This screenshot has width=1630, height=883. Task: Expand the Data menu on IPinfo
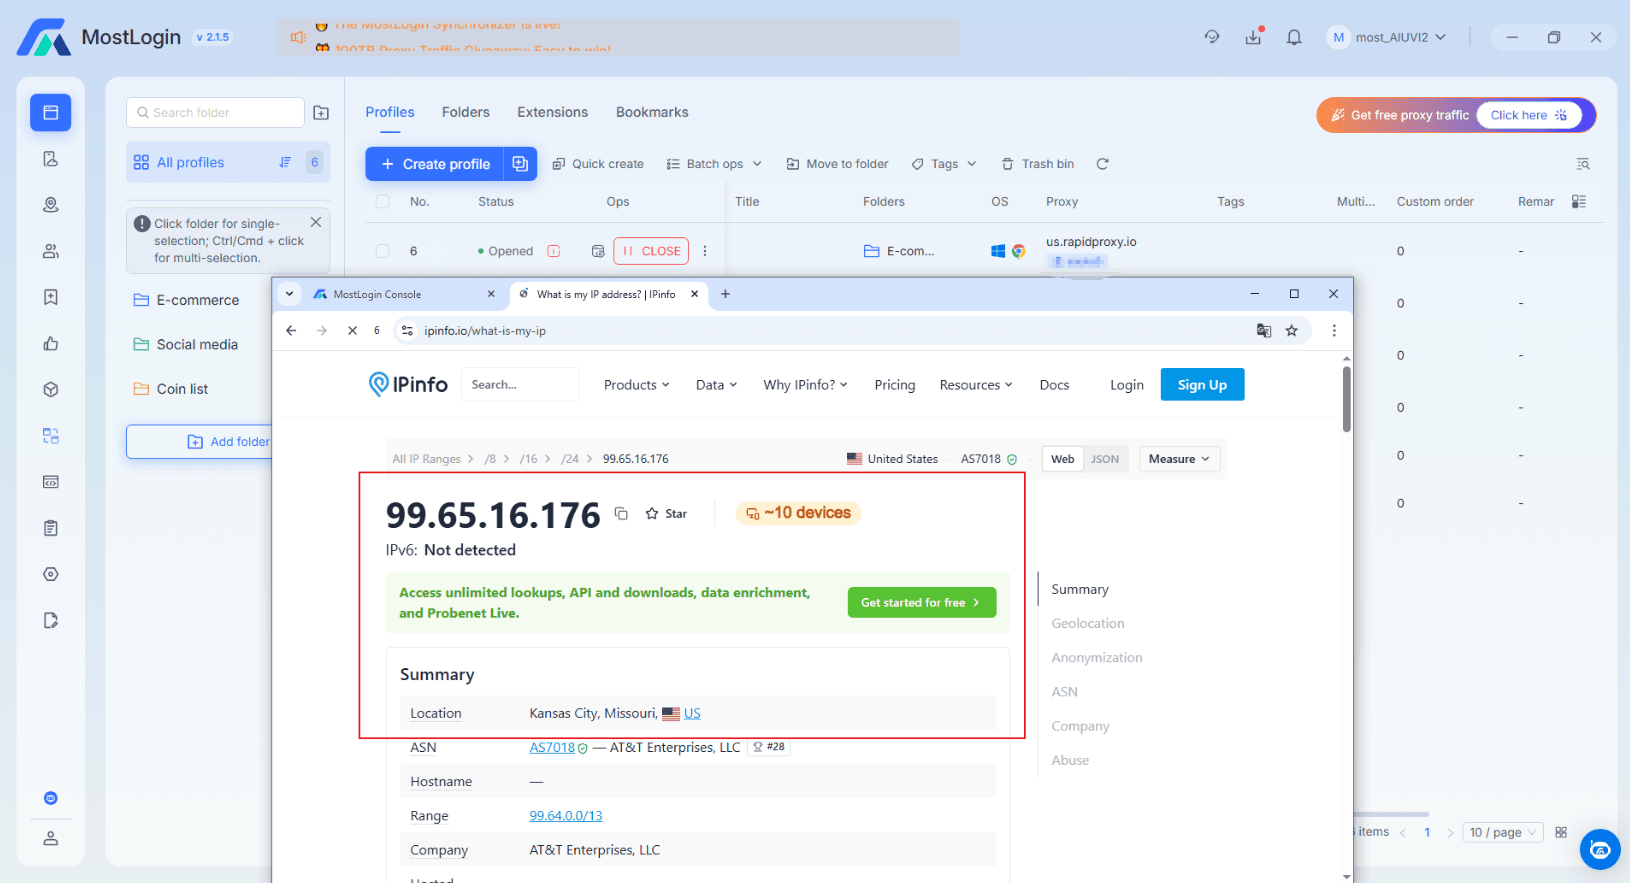717,385
